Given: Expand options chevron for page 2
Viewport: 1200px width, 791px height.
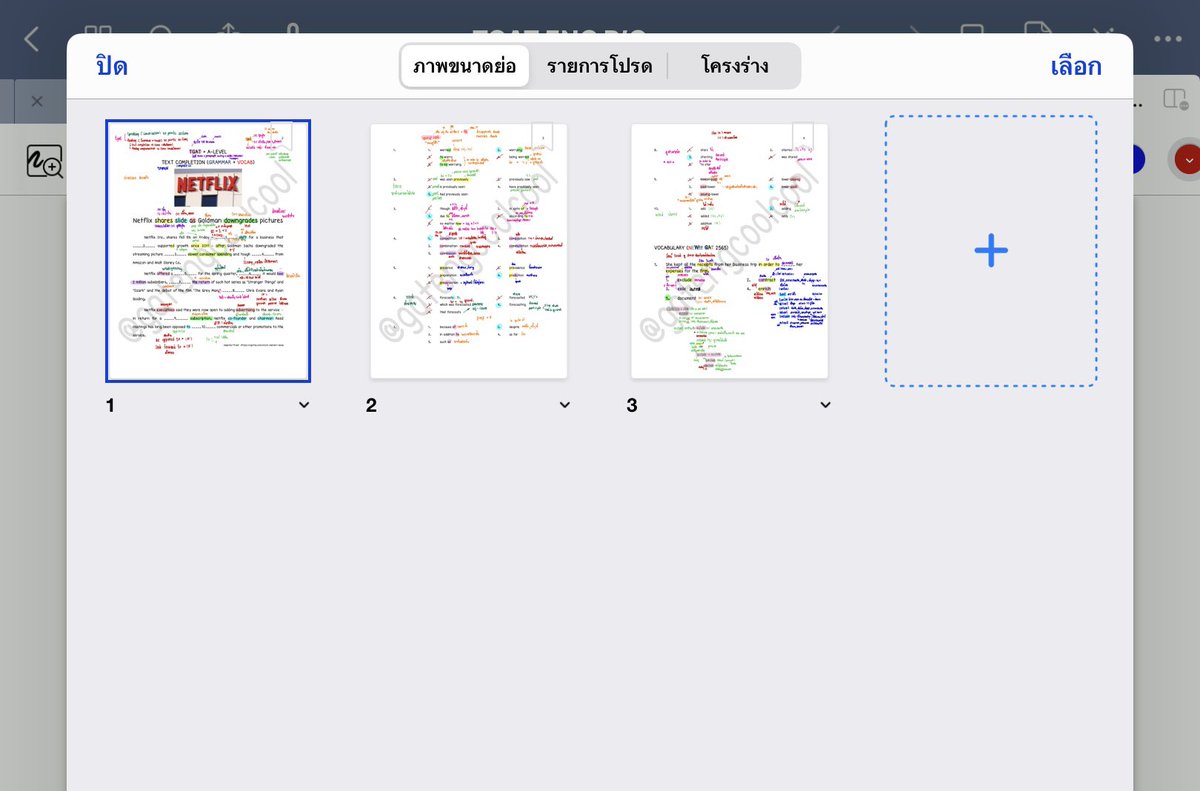Looking at the screenshot, I should pos(565,405).
